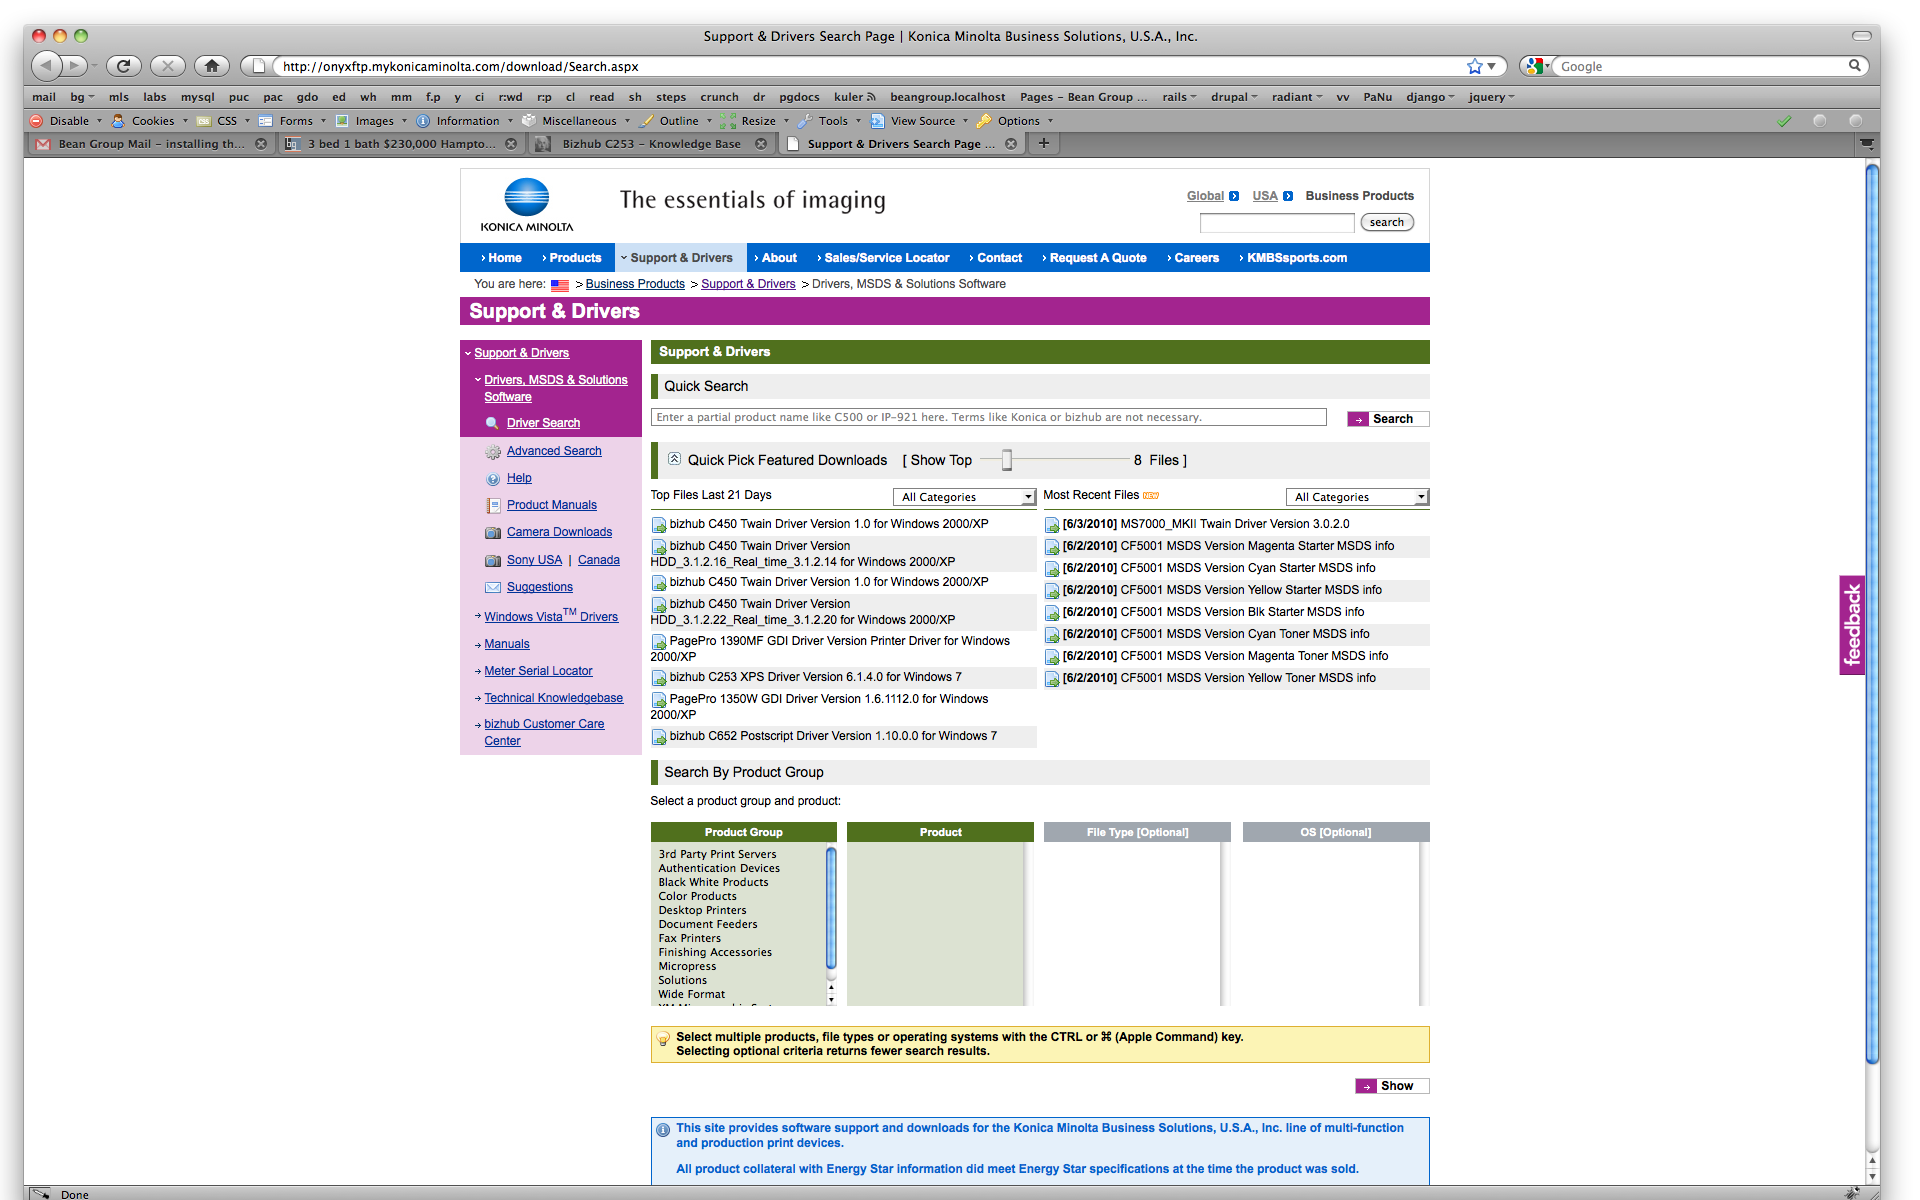Close the Bizhub C253 Knowledge Base tab
The height and width of the screenshot is (1200, 1920).
(761, 144)
